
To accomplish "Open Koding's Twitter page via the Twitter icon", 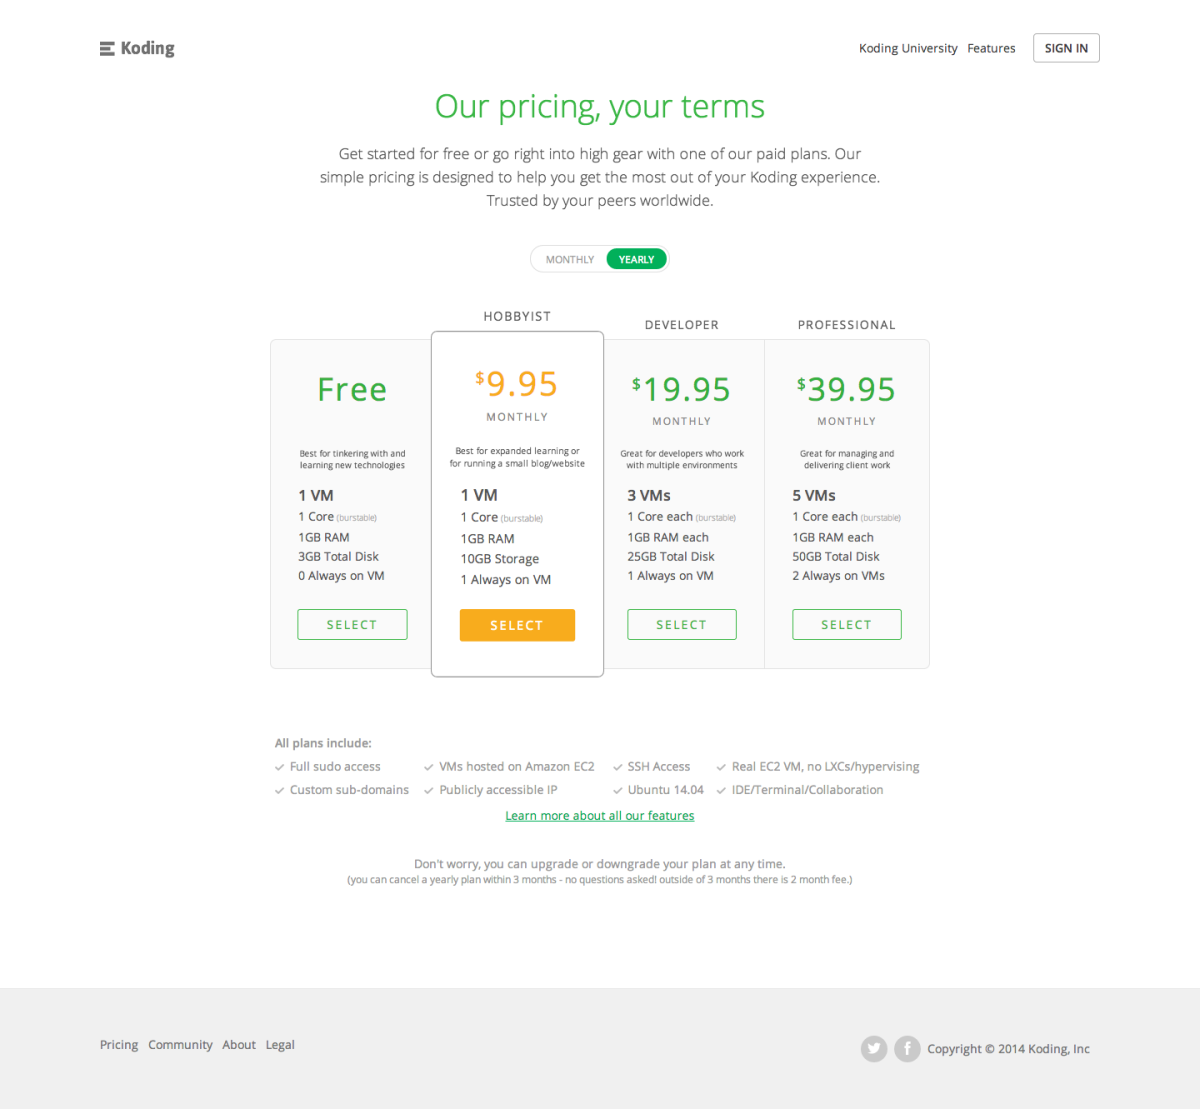I will [x=873, y=1048].
